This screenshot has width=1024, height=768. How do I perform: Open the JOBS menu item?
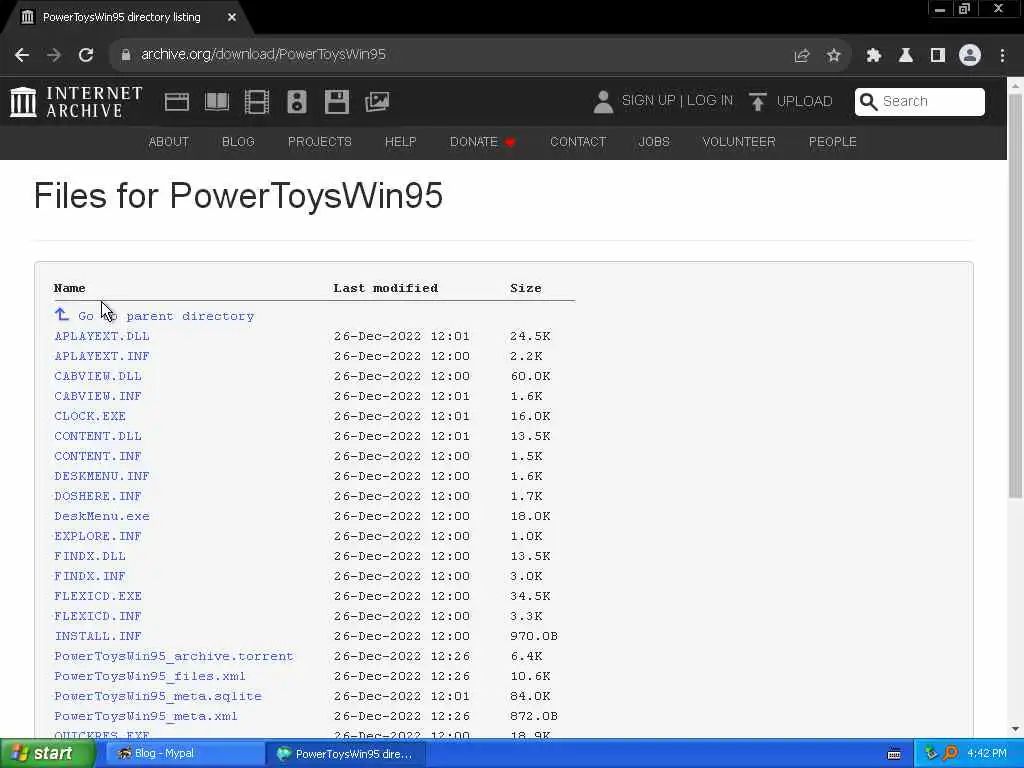click(x=654, y=142)
